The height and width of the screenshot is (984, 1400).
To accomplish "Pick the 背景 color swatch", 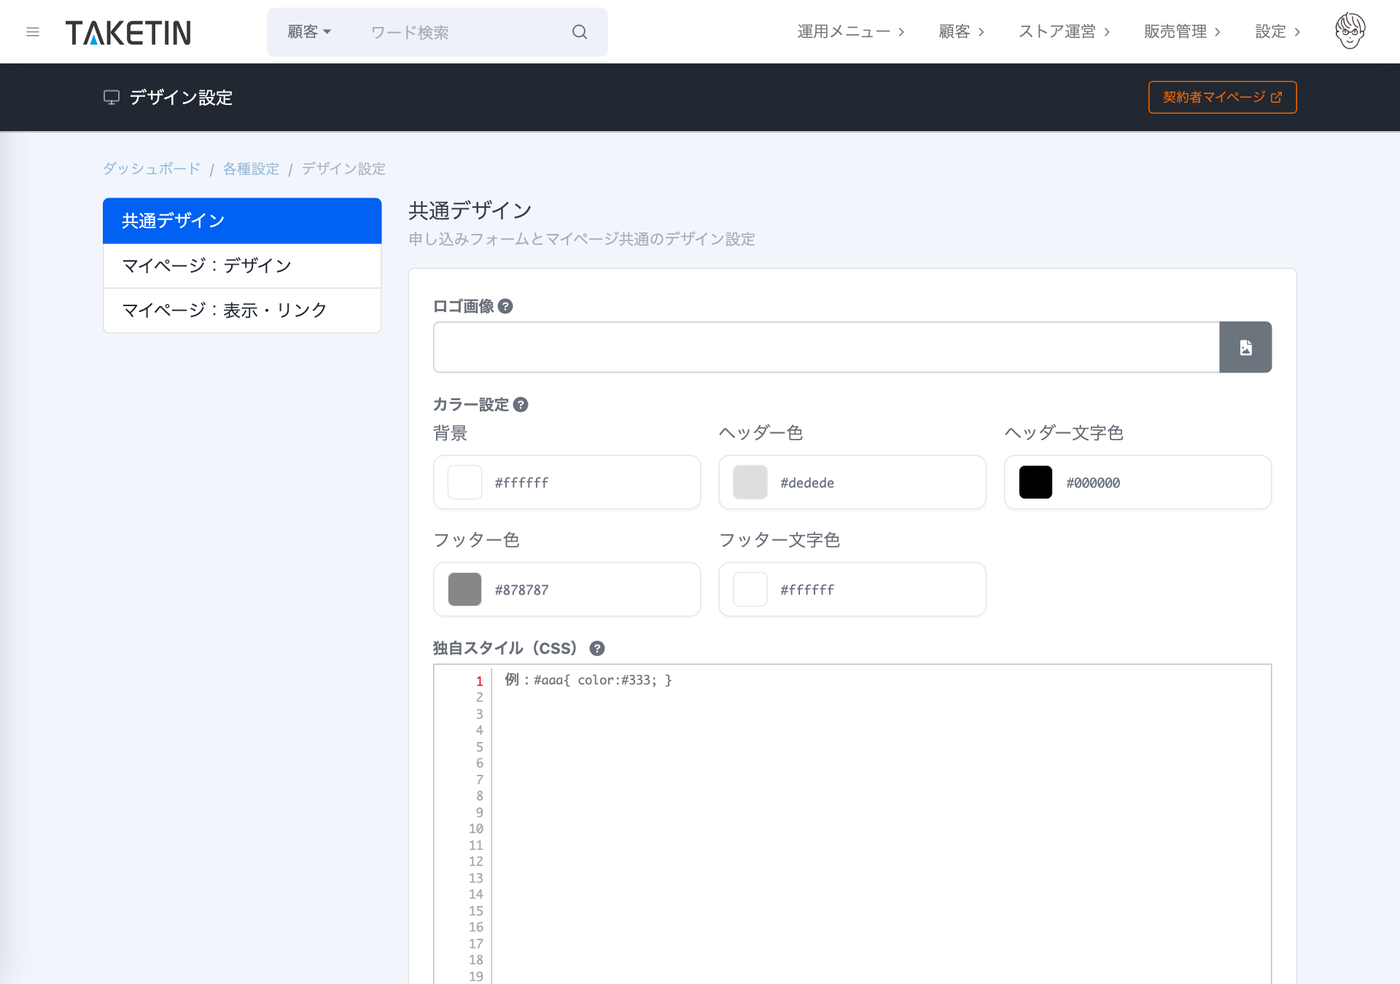I will (x=464, y=482).
